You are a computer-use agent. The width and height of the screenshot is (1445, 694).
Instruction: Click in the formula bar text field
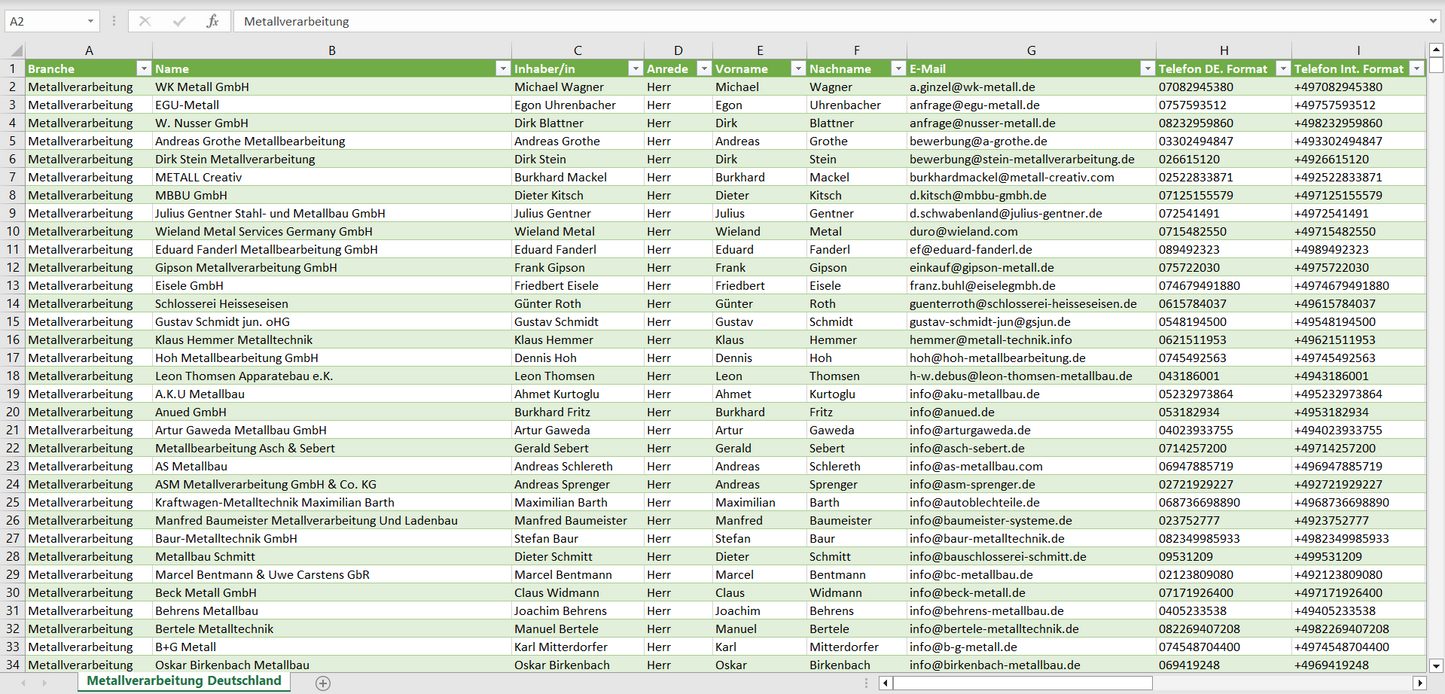click(x=800, y=21)
